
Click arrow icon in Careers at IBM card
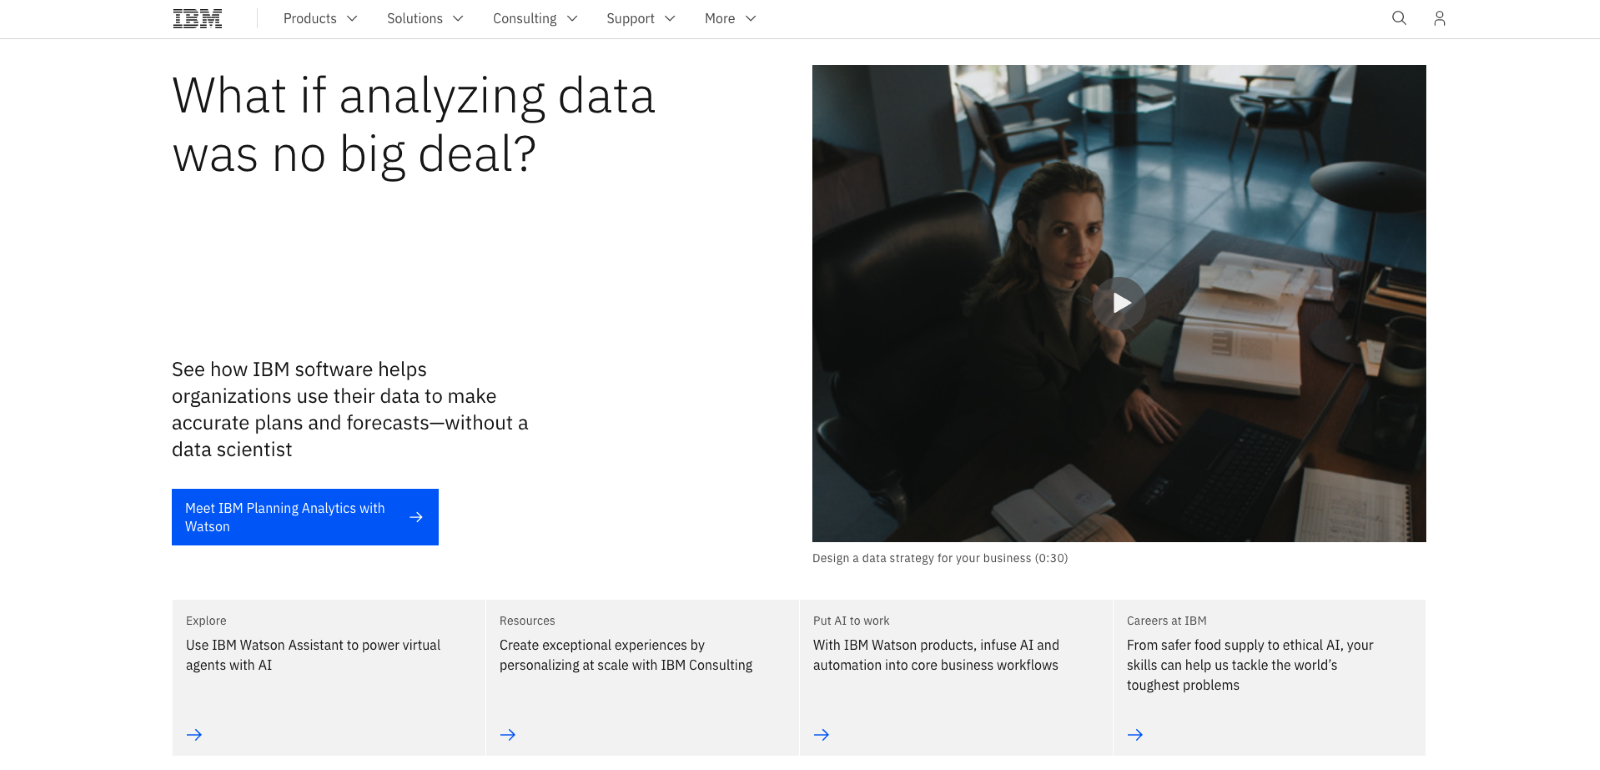(1135, 735)
